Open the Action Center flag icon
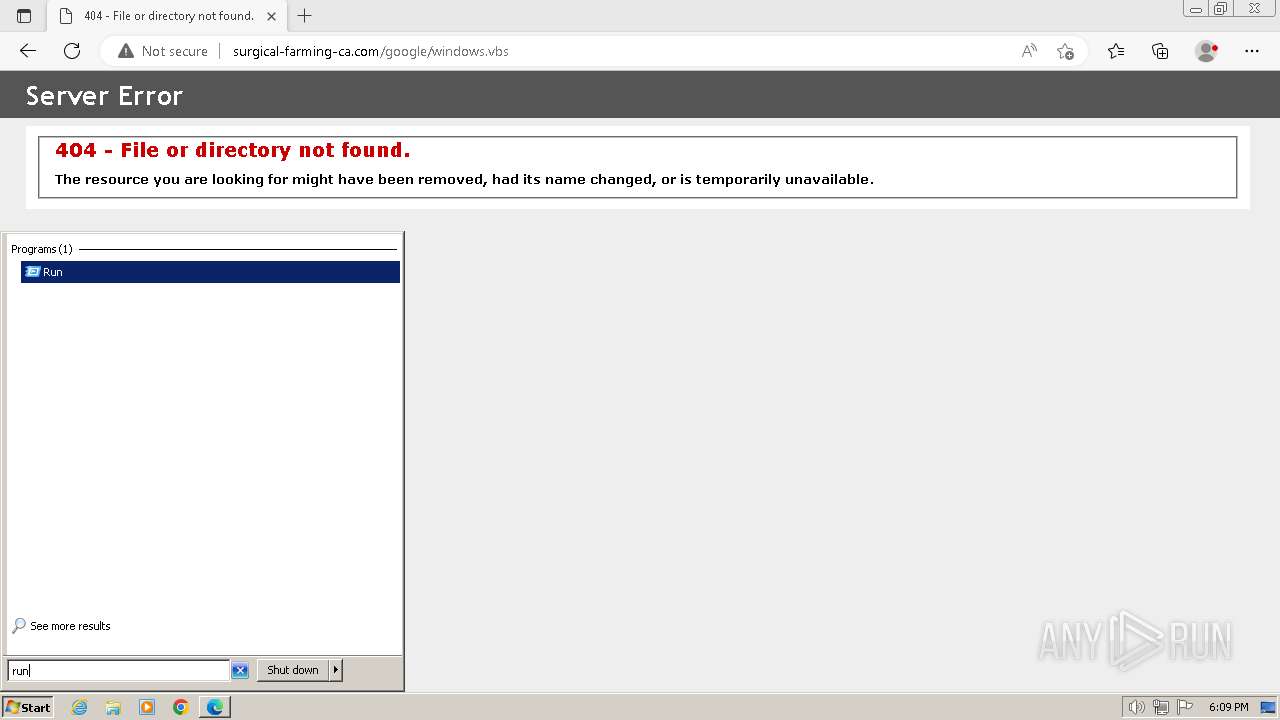 click(x=1185, y=707)
